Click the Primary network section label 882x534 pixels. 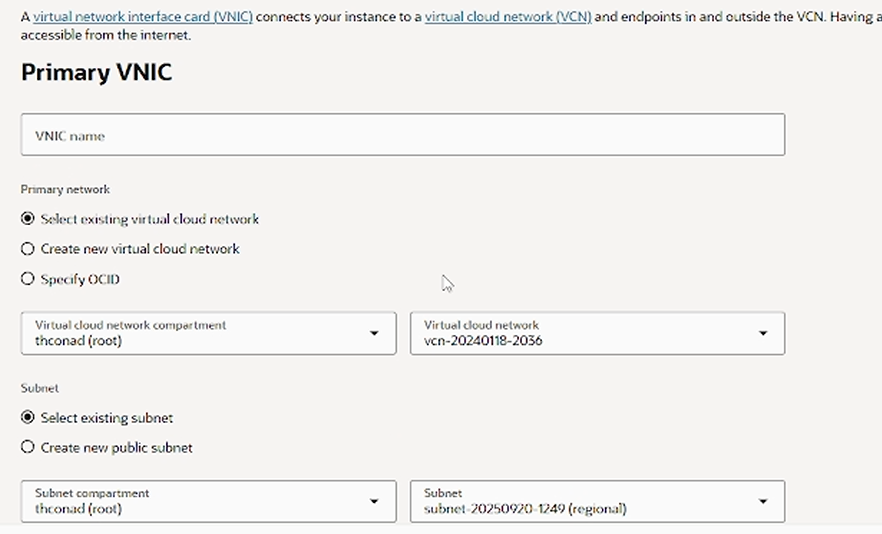[65, 189]
